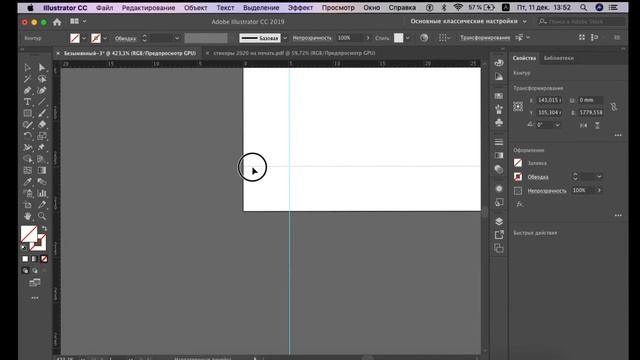Select the Magic Wand tool
The width and height of the screenshot is (640, 360).
click(27, 79)
